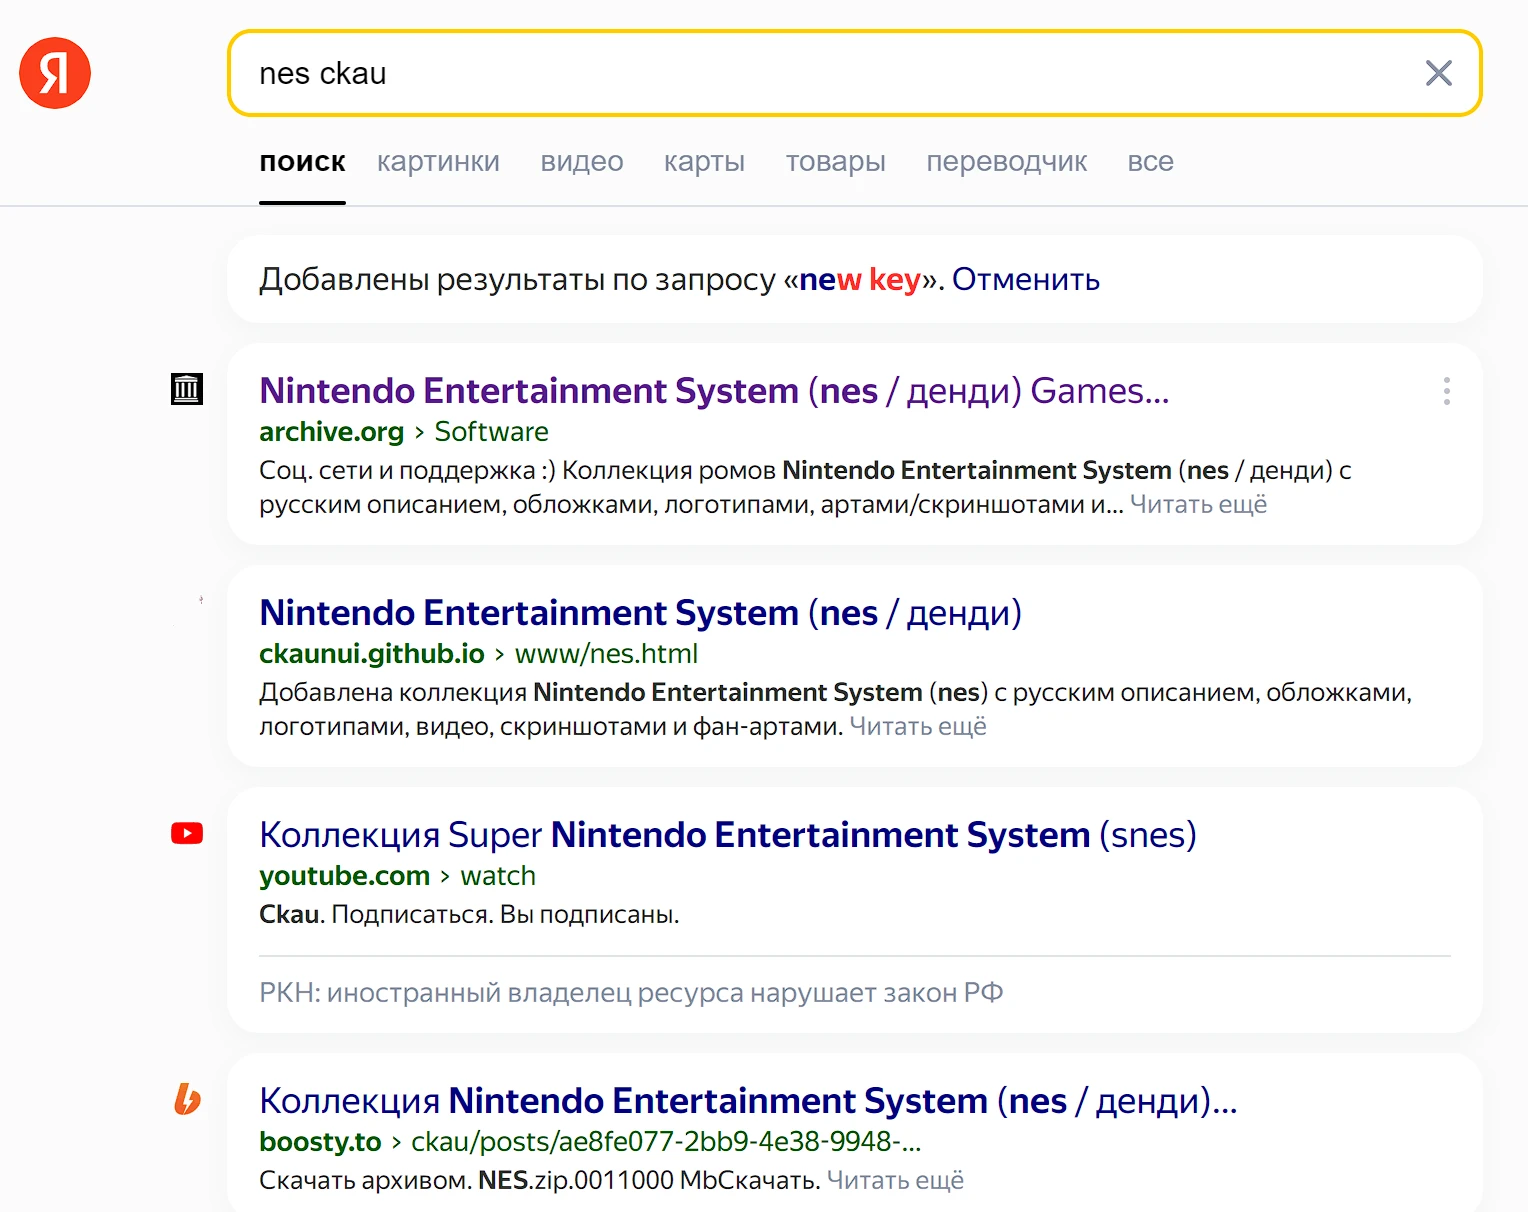
Task: Click the archive.org favicon
Action: pyautogui.click(x=187, y=389)
